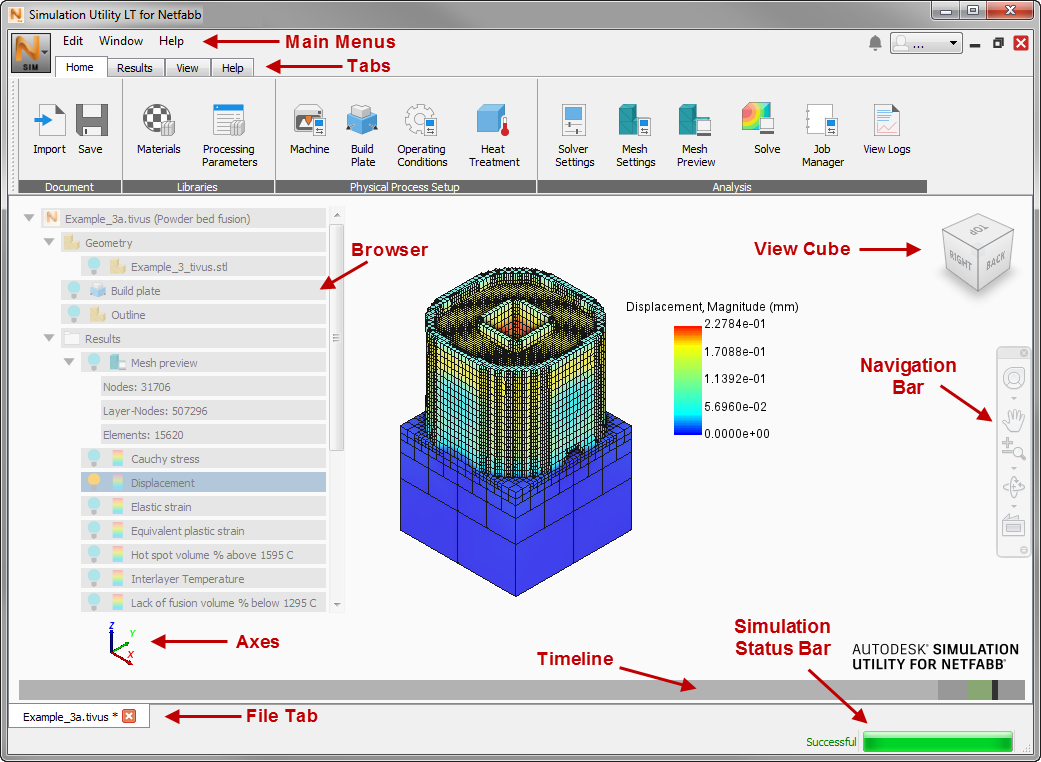Click the Import icon in Document group
The image size is (1041, 762).
pos(49,119)
